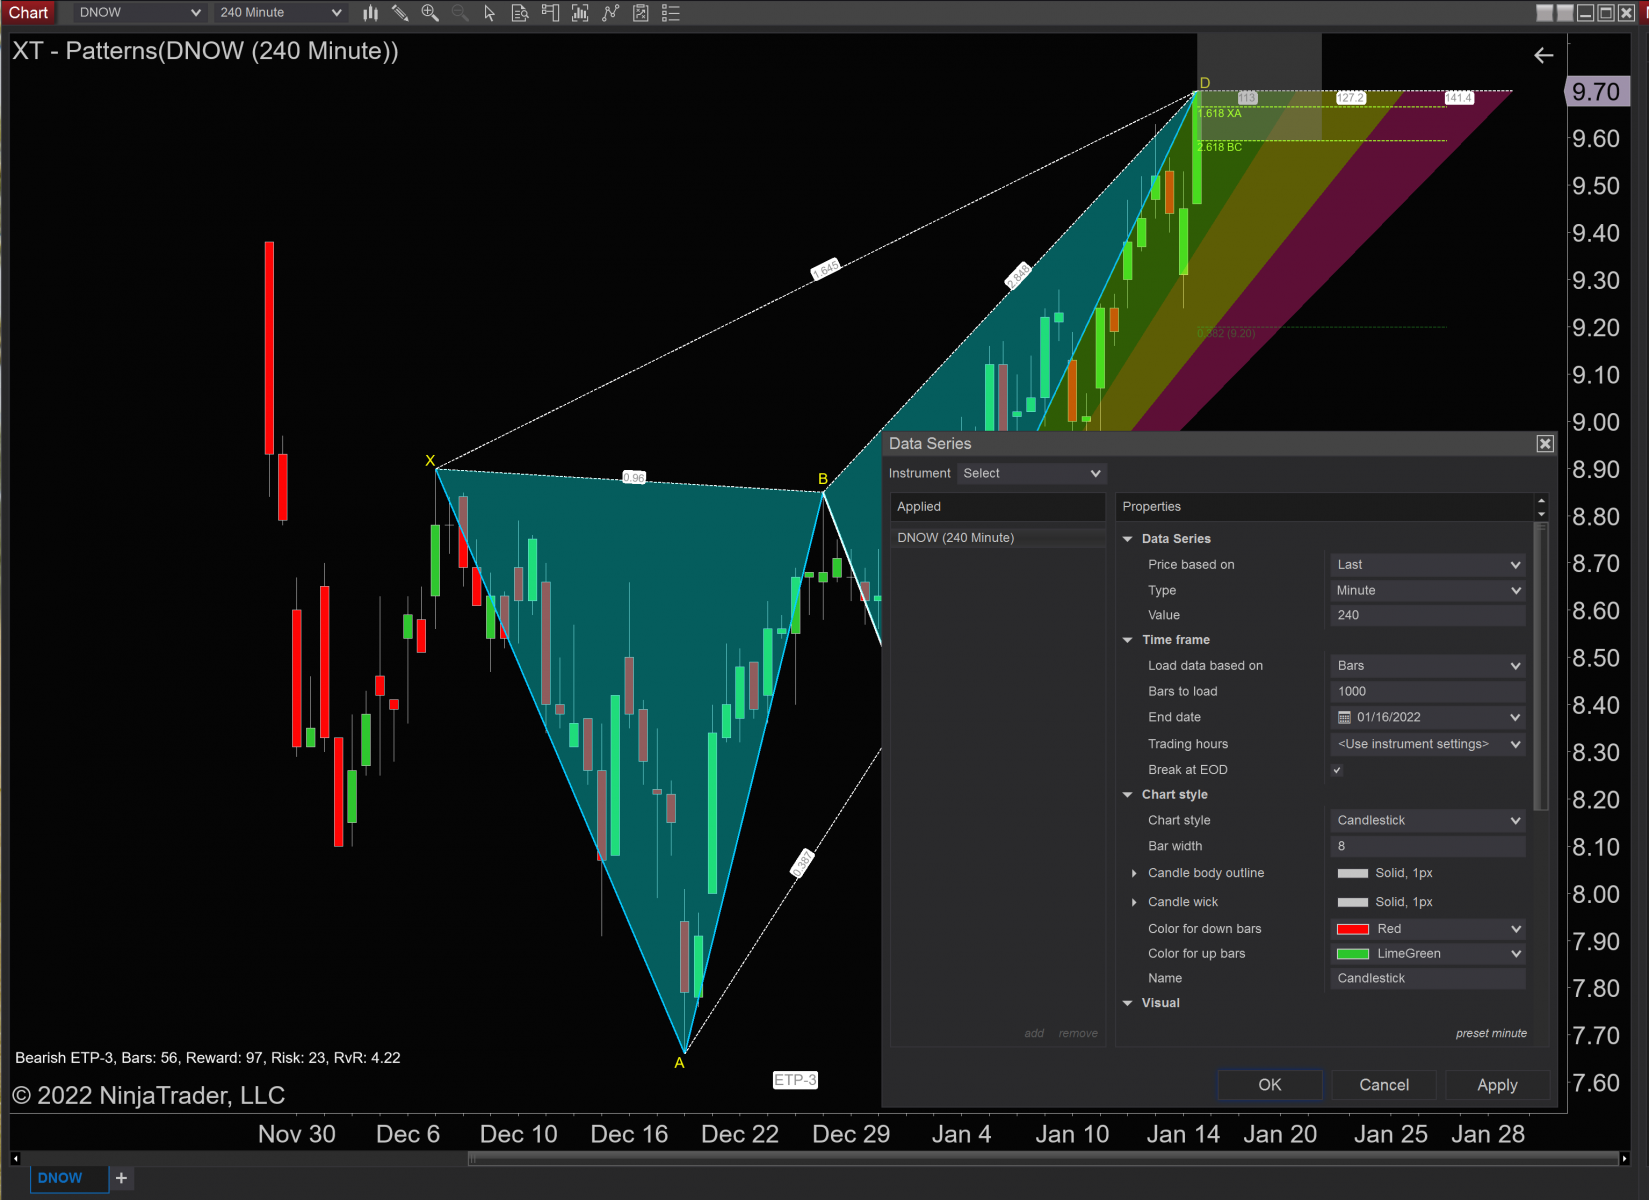Click the Bar width field
Viewport: 1649px width, 1200px height.
pyautogui.click(x=1428, y=847)
